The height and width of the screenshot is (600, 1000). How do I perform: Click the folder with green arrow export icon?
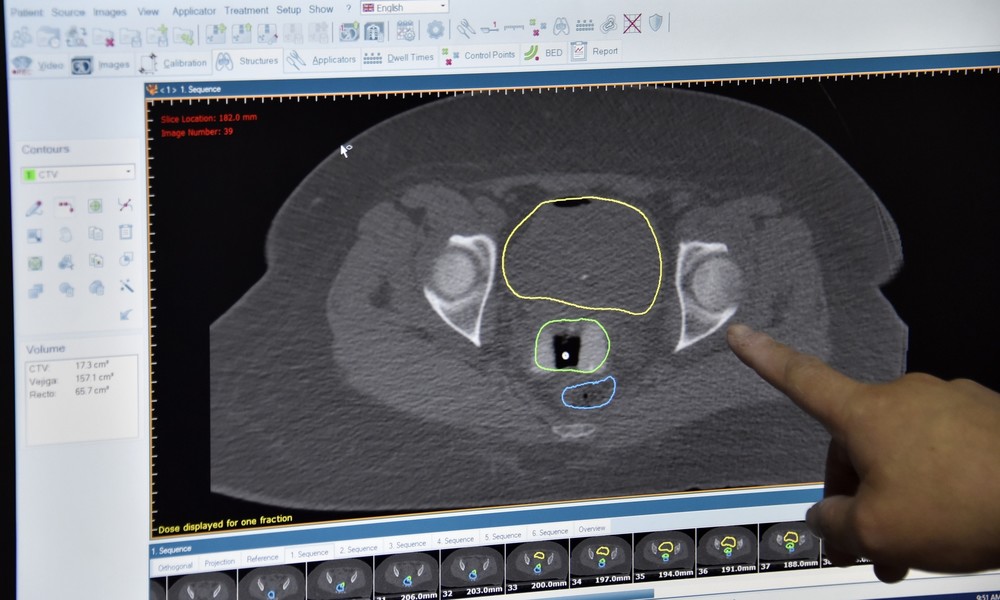183,36
